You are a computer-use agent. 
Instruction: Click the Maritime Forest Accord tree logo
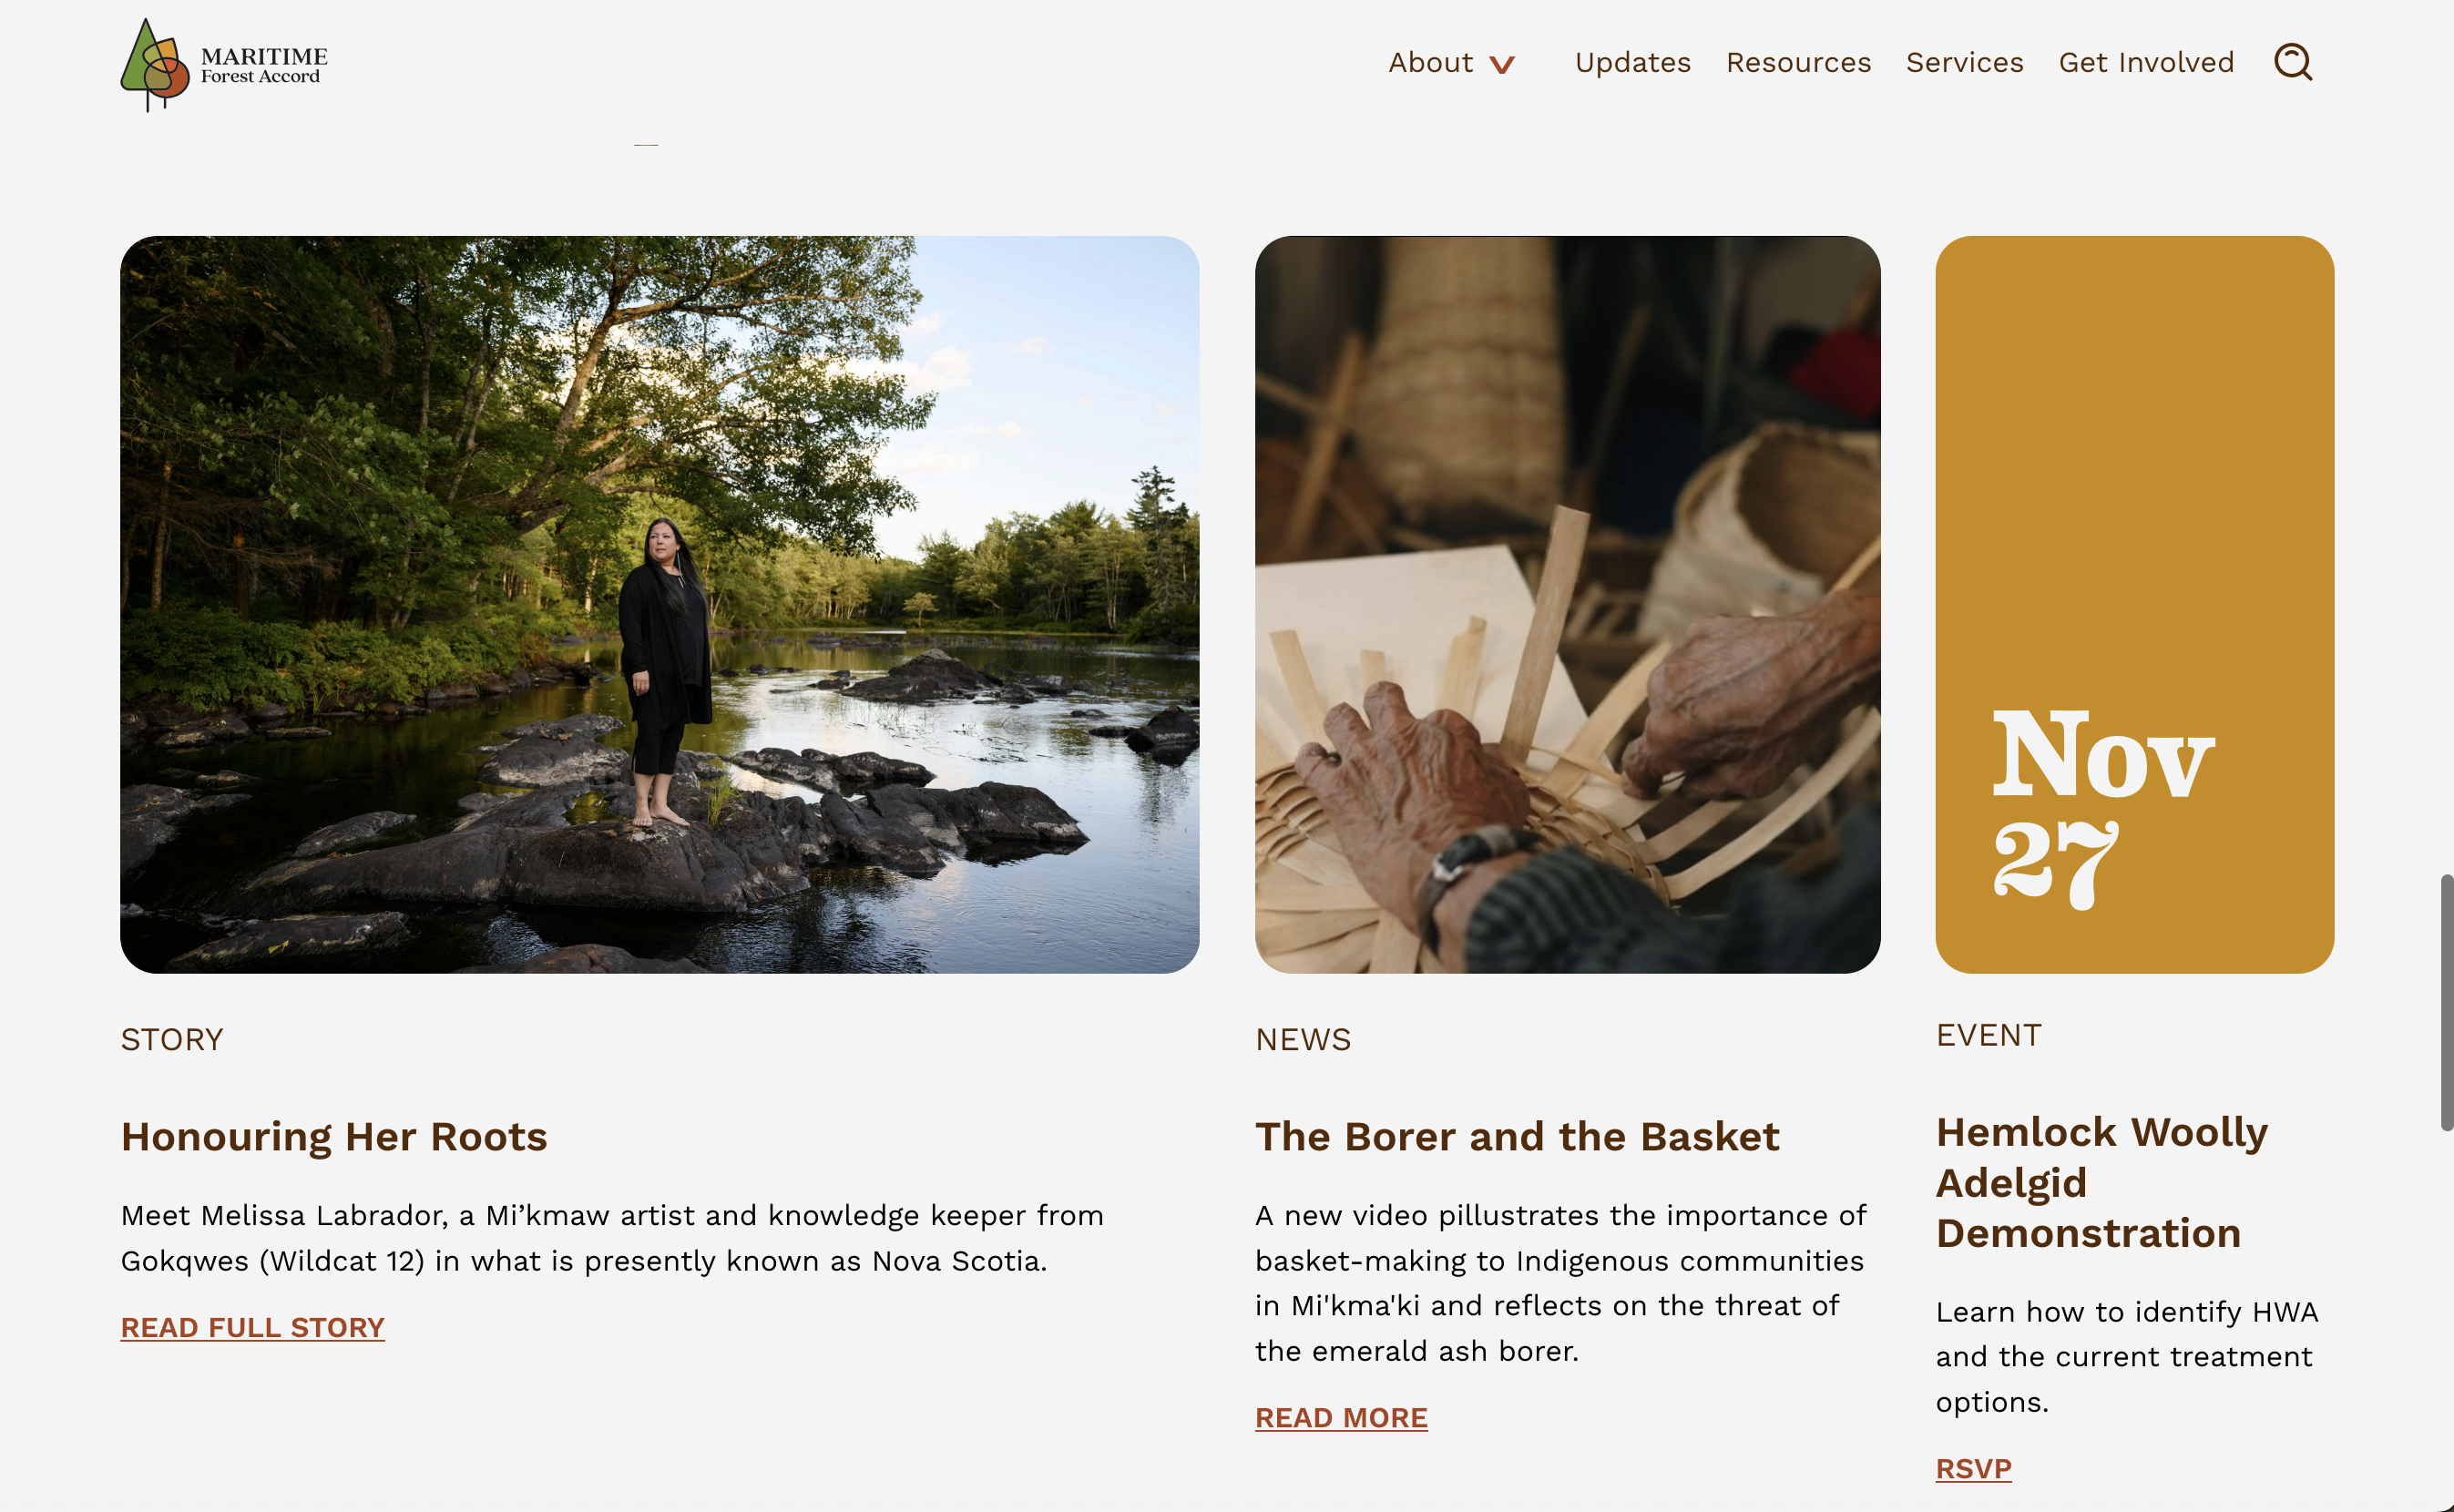(155, 65)
